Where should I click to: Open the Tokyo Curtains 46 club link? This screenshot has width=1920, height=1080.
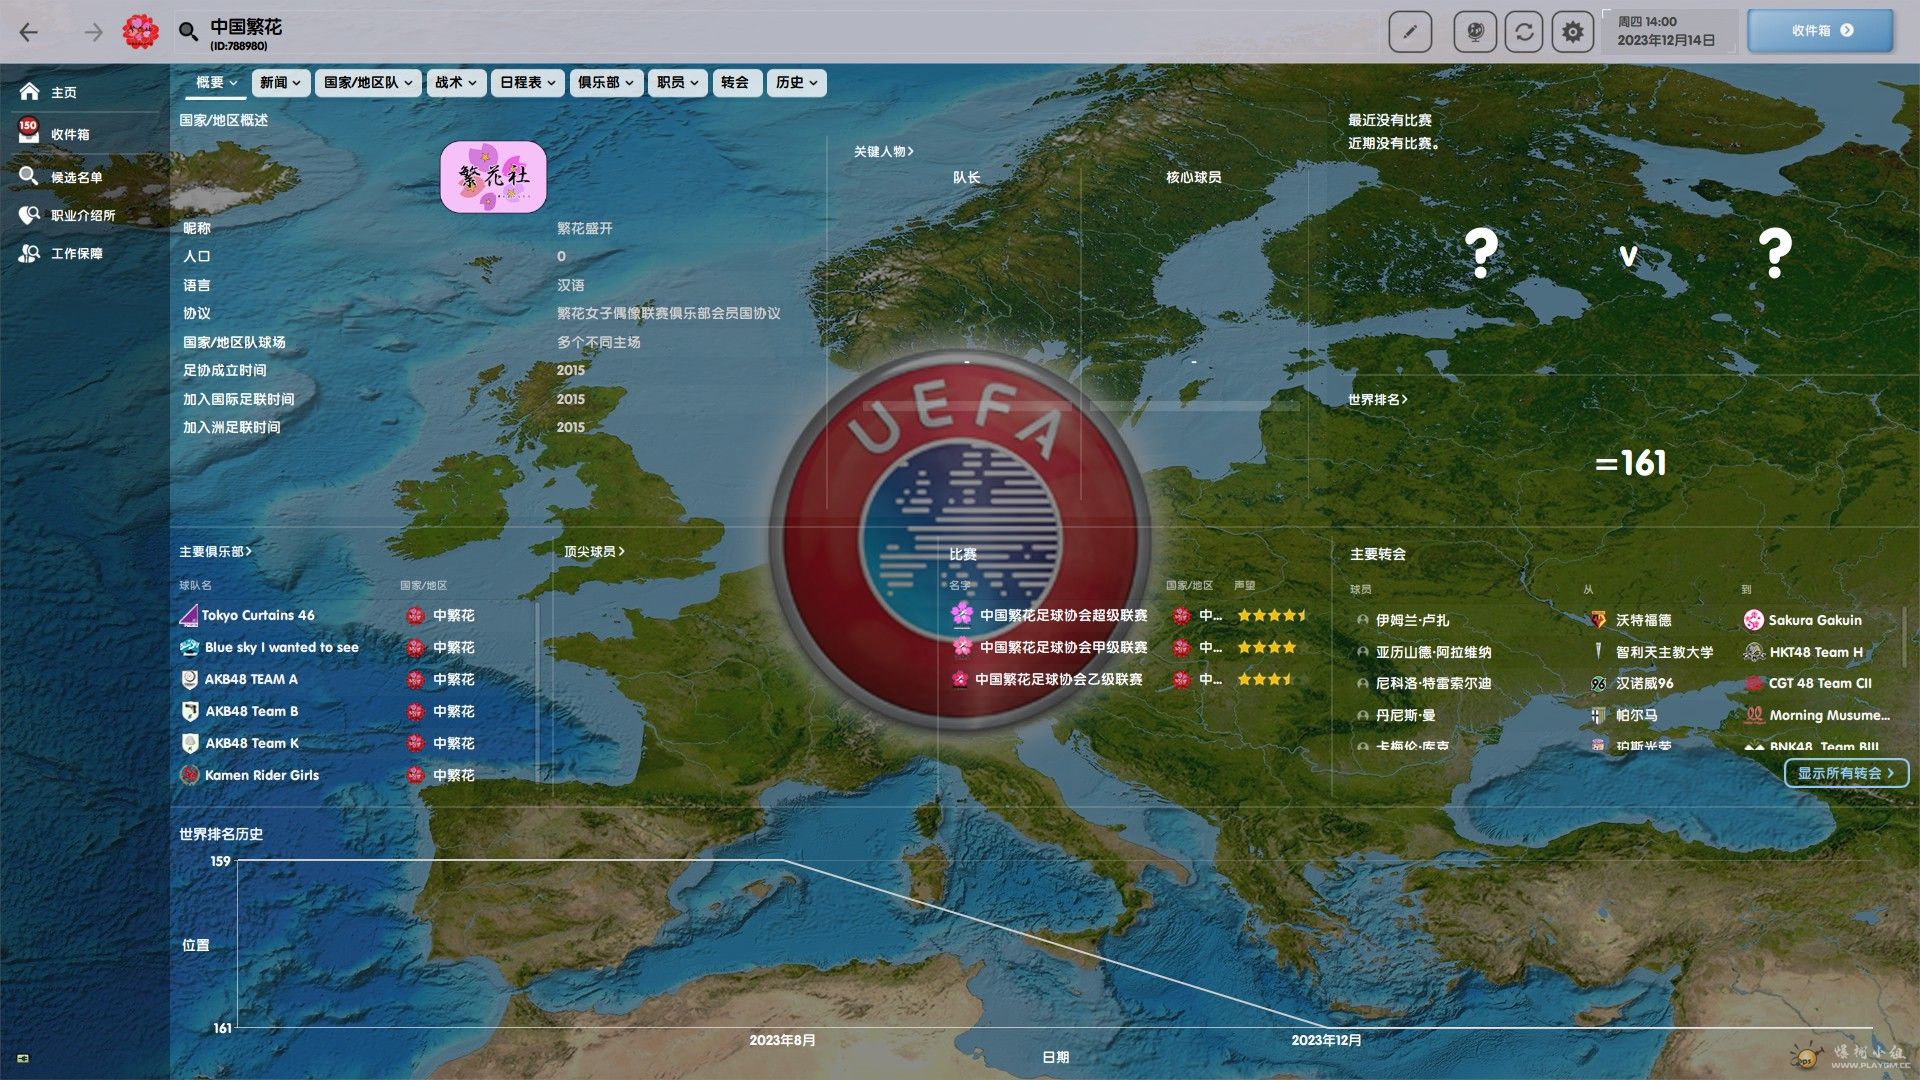pyautogui.click(x=258, y=615)
